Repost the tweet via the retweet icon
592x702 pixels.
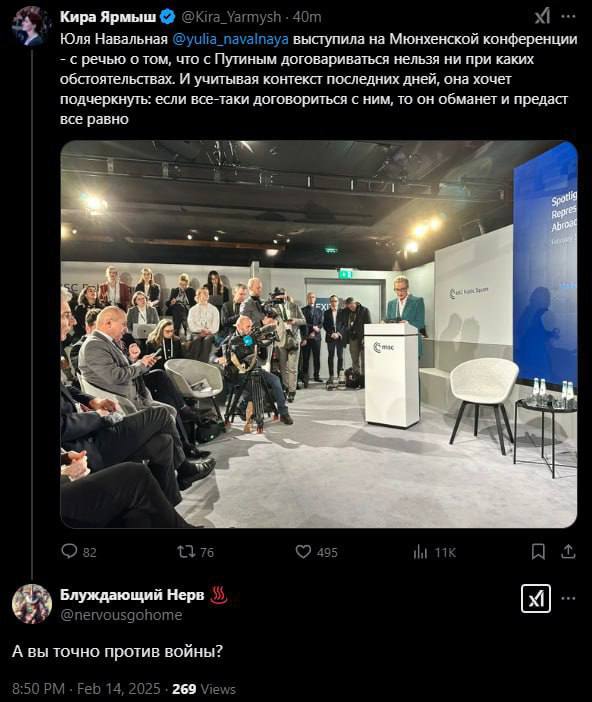[x=185, y=551]
